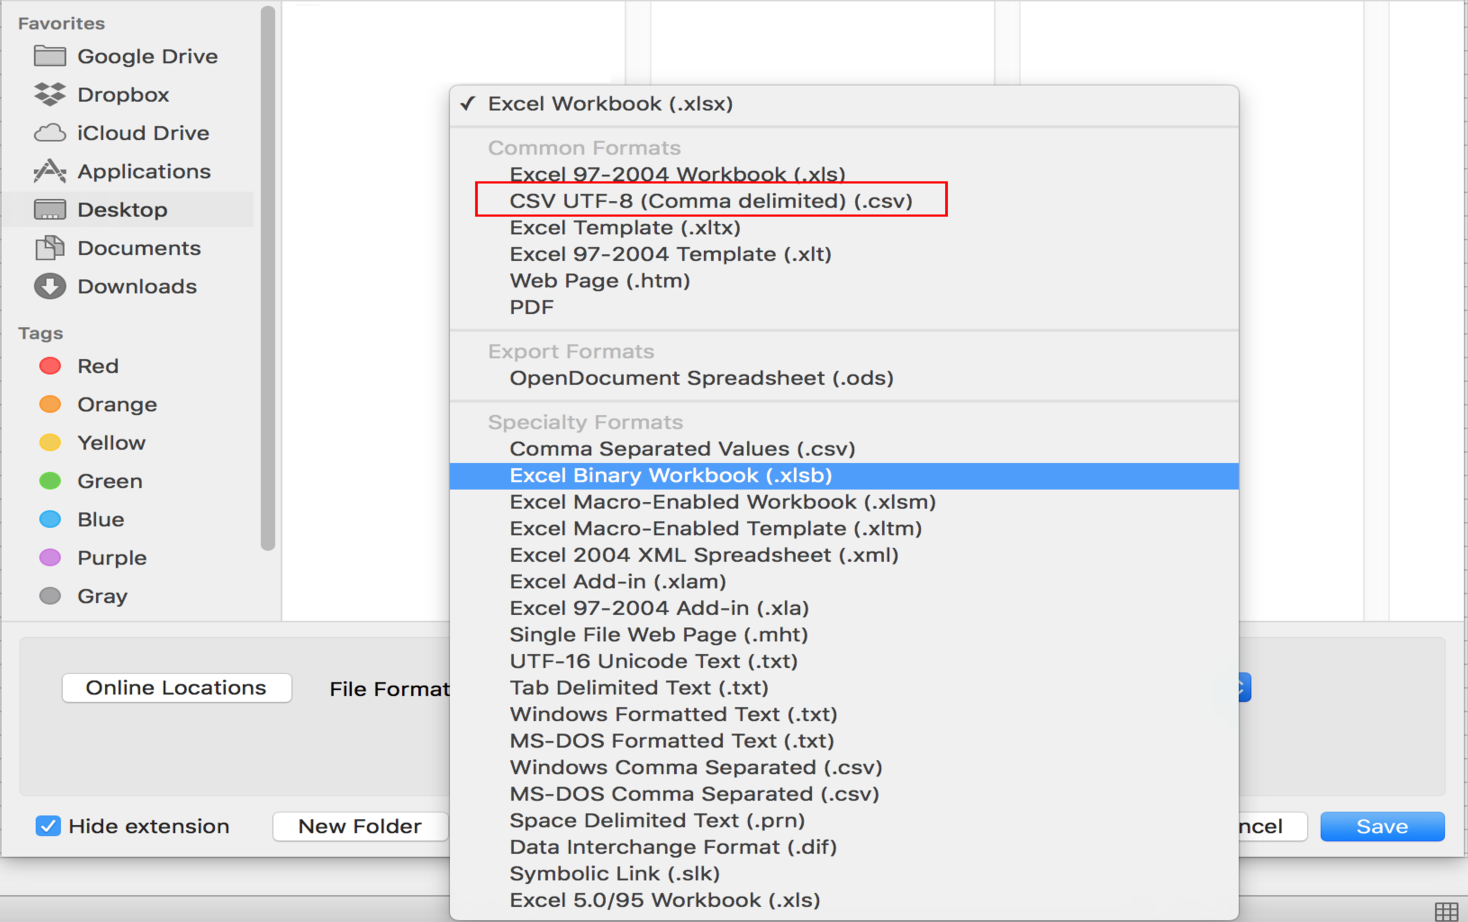Viewport: 1468px width, 922px height.
Task: Select the Red tag color dot
Action: (x=49, y=366)
